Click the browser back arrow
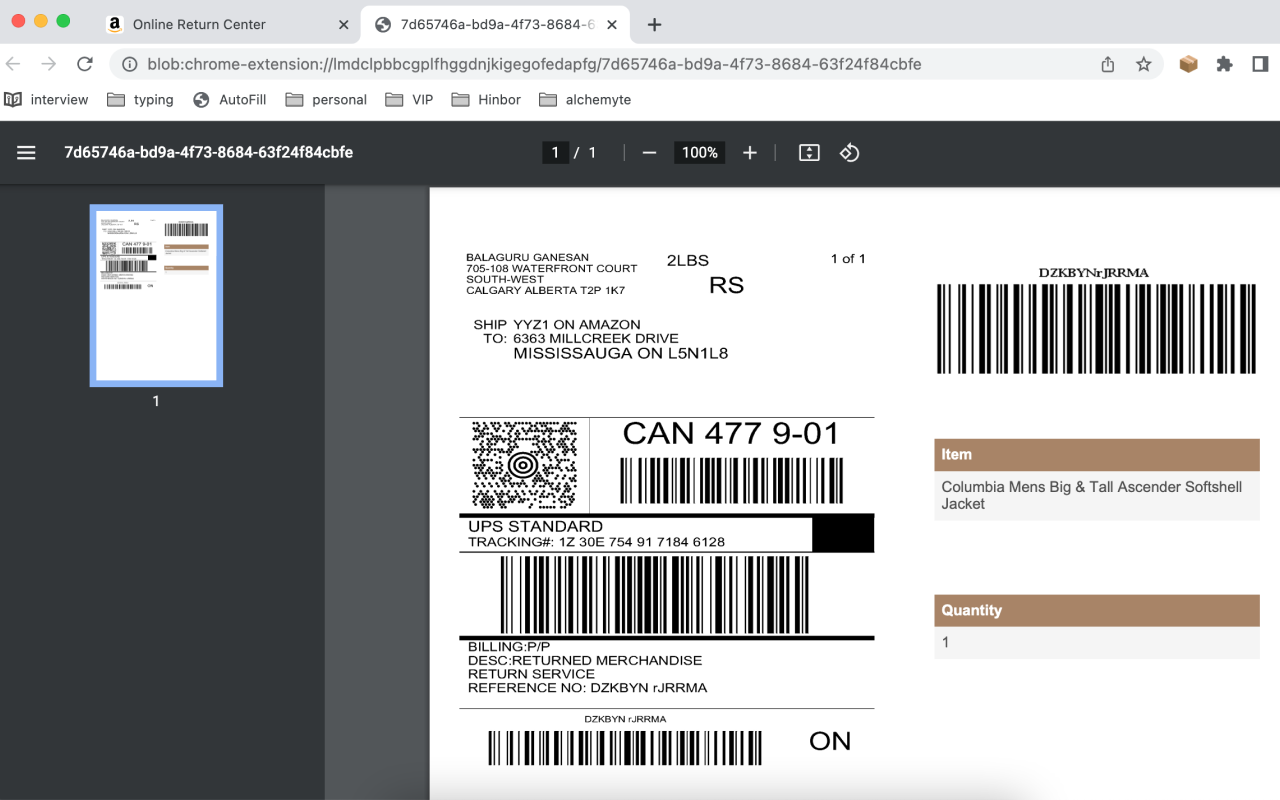This screenshot has height=800, width=1280. (13, 64)
